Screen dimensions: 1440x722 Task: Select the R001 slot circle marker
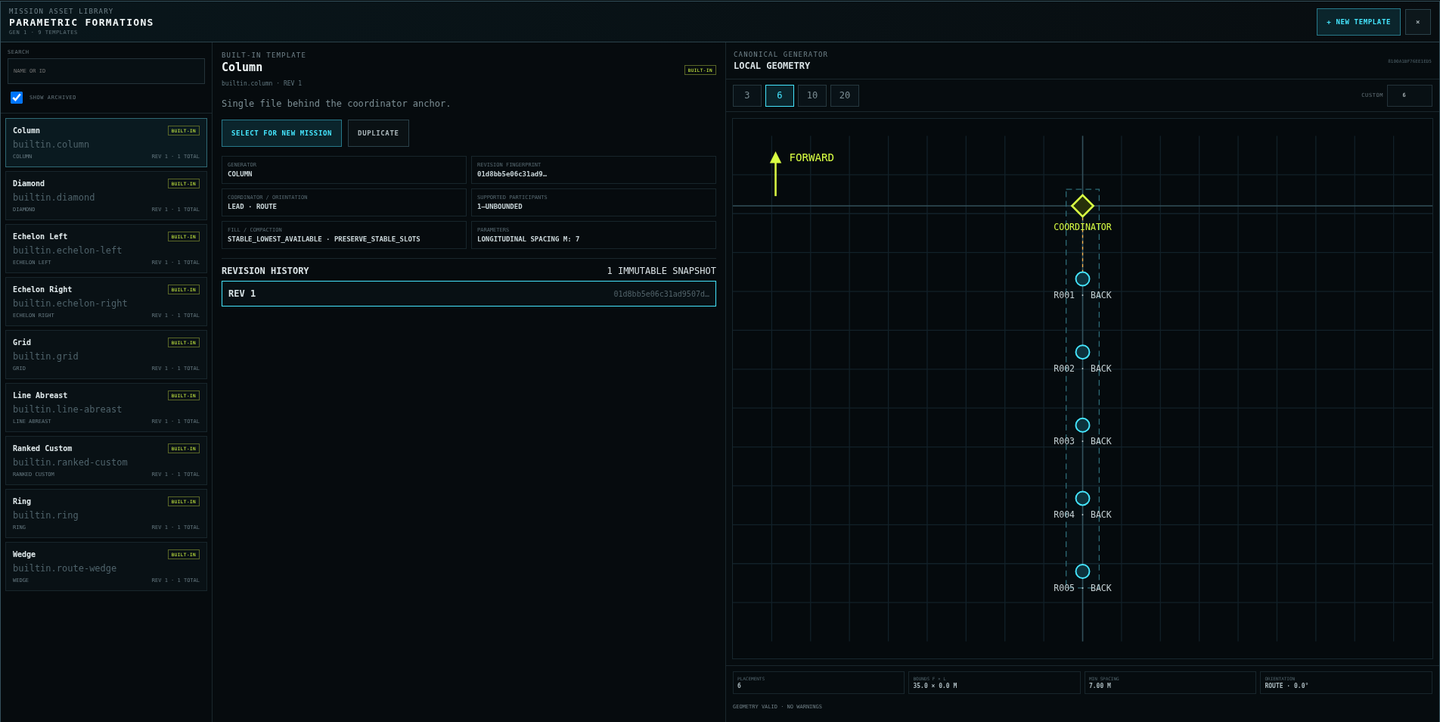click(x=1082, y=279)
